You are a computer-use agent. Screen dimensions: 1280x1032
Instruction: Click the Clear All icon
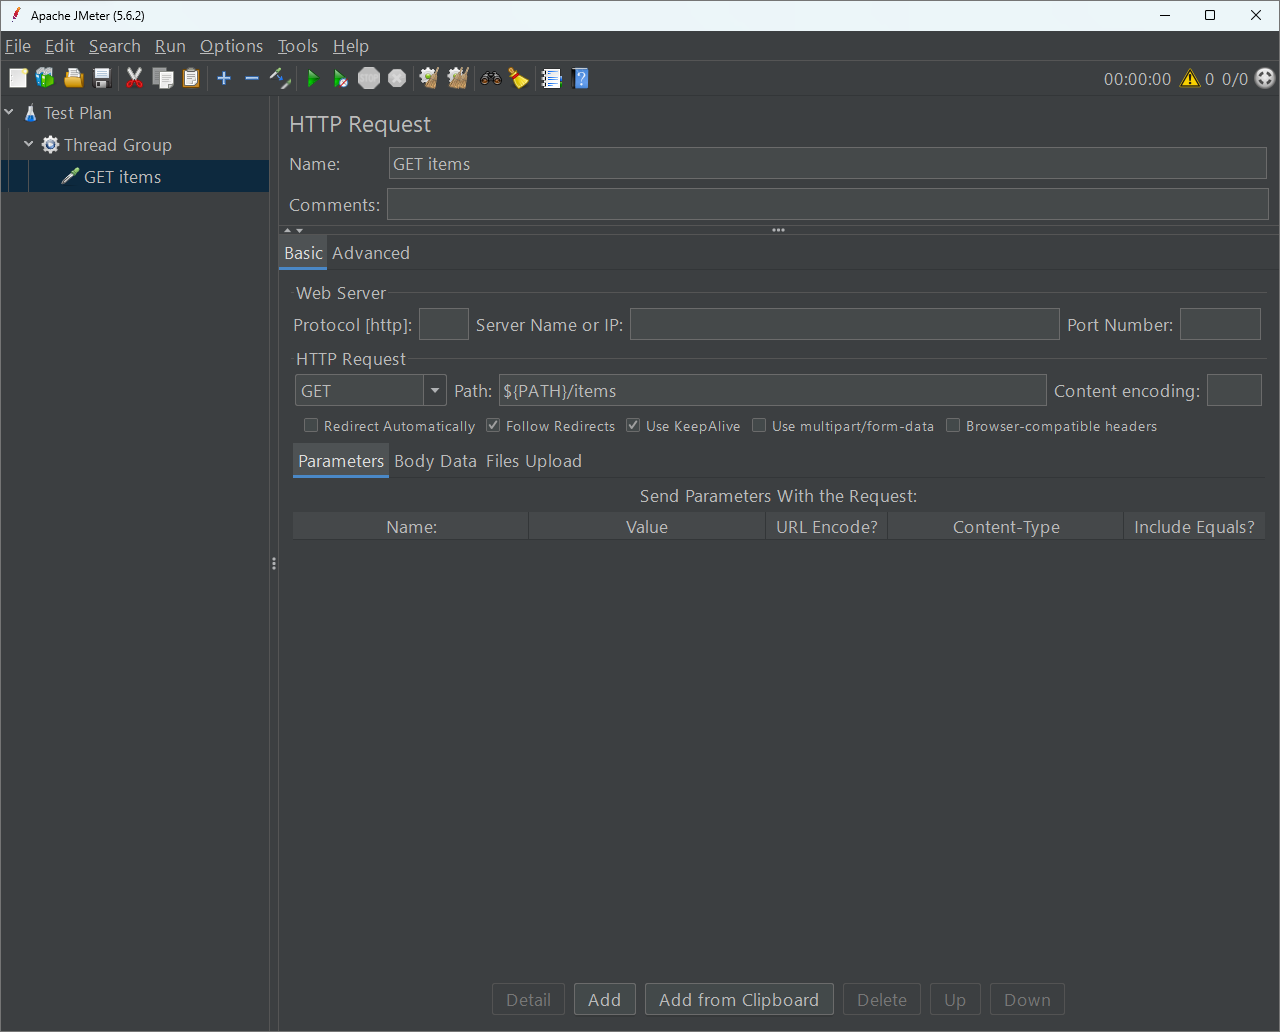pyautogui.click(x=458, y=78)
